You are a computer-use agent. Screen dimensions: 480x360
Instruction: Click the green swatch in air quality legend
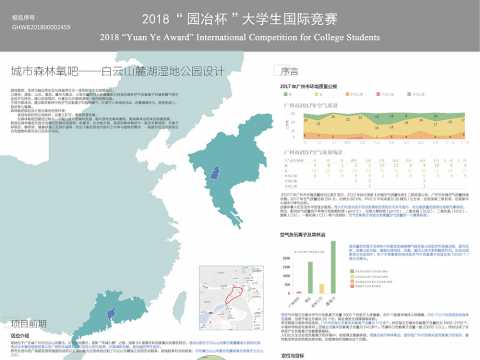point(285,94)
